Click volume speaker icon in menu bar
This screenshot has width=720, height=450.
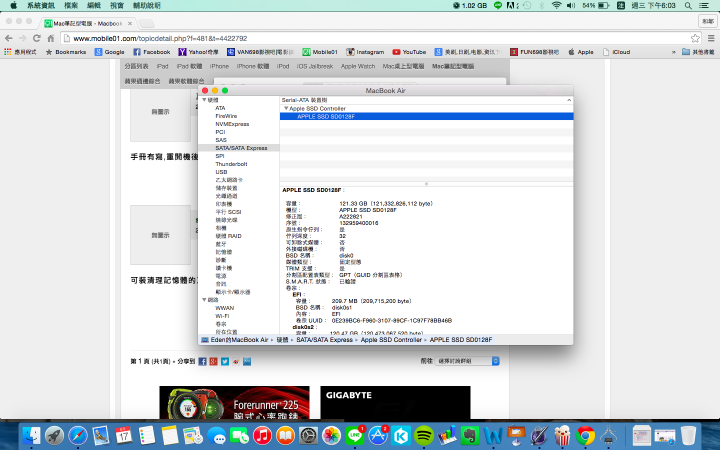pyautogui.click(x=571, y=6)
